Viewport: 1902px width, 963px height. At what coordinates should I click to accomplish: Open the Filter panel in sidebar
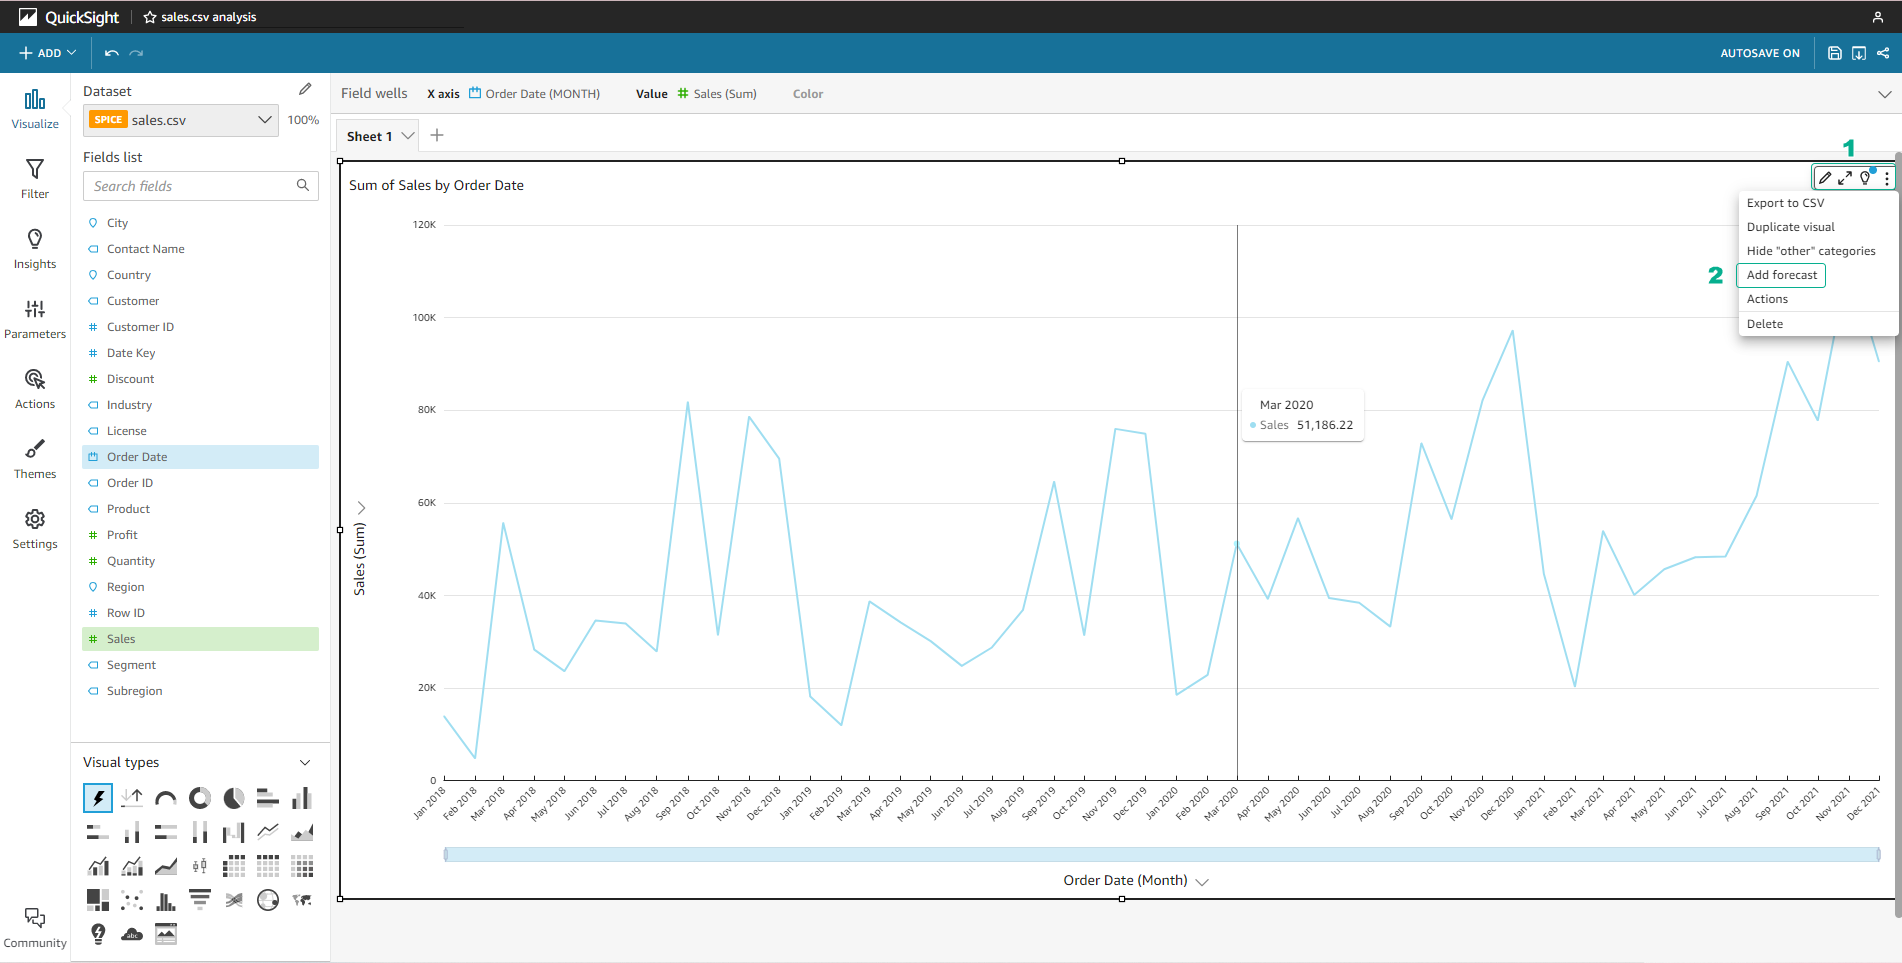[x=35, y=179]
